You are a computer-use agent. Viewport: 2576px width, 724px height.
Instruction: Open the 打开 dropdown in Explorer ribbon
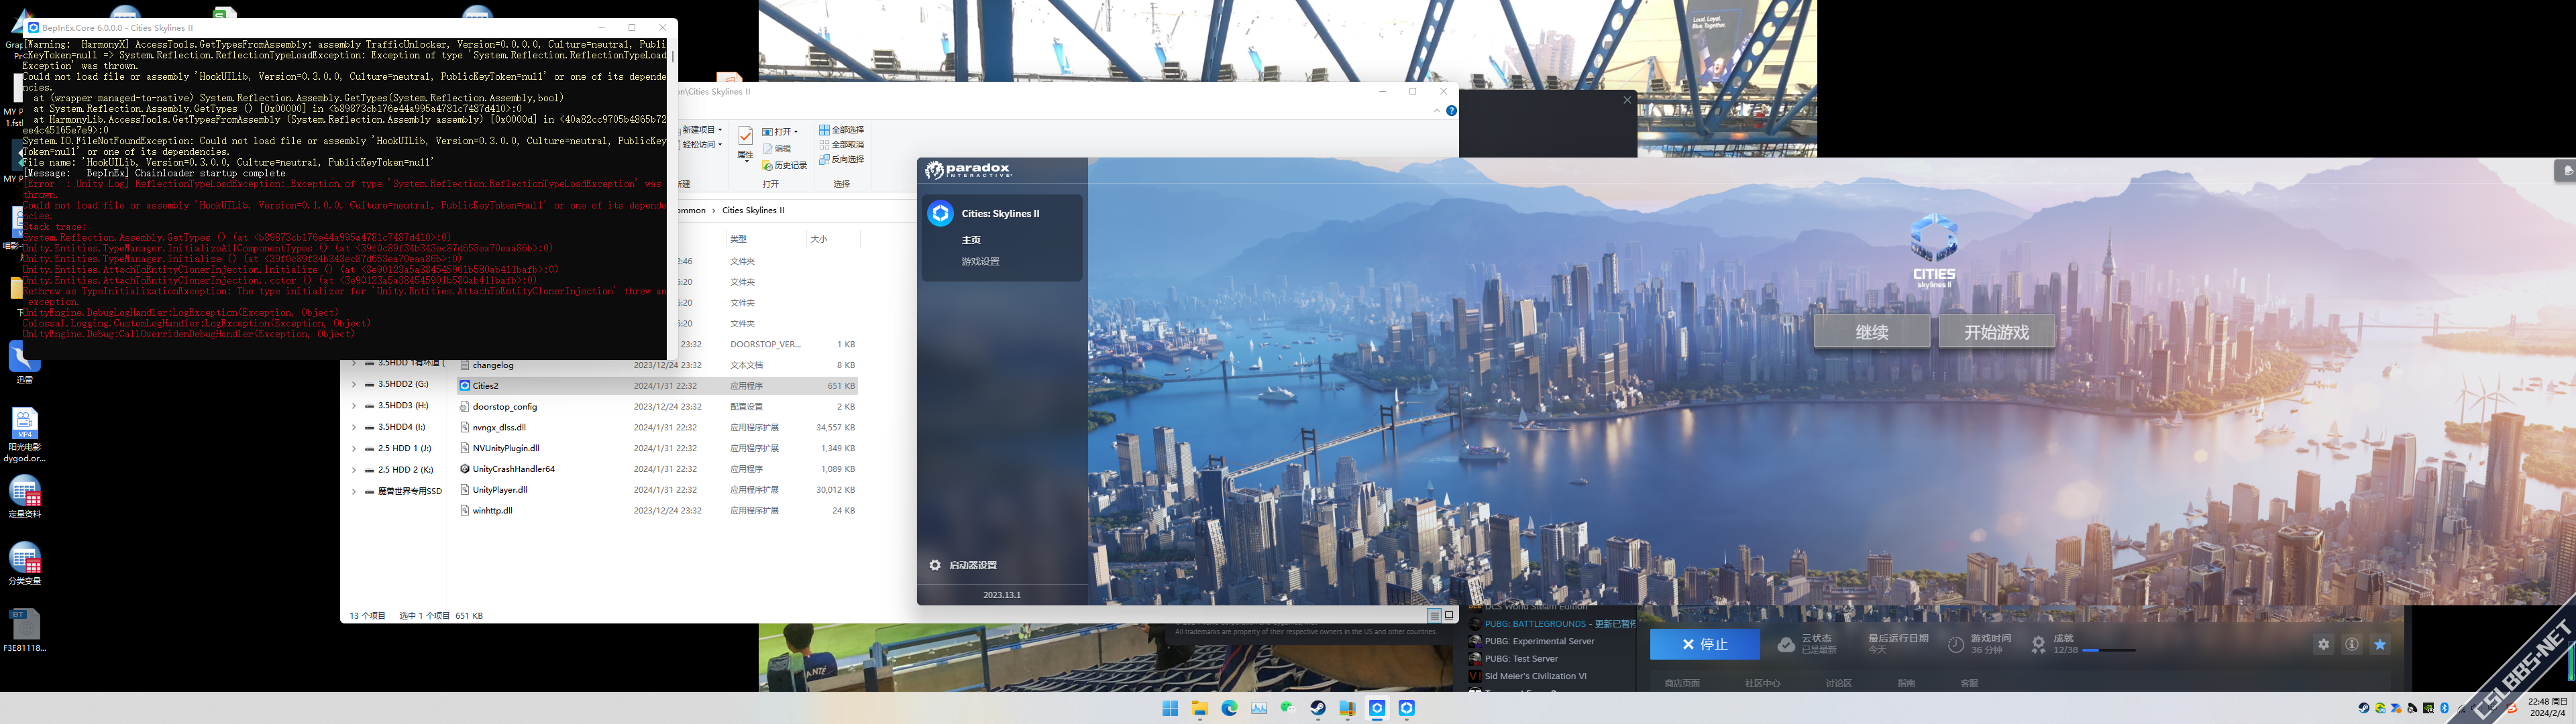click(780, 132)
